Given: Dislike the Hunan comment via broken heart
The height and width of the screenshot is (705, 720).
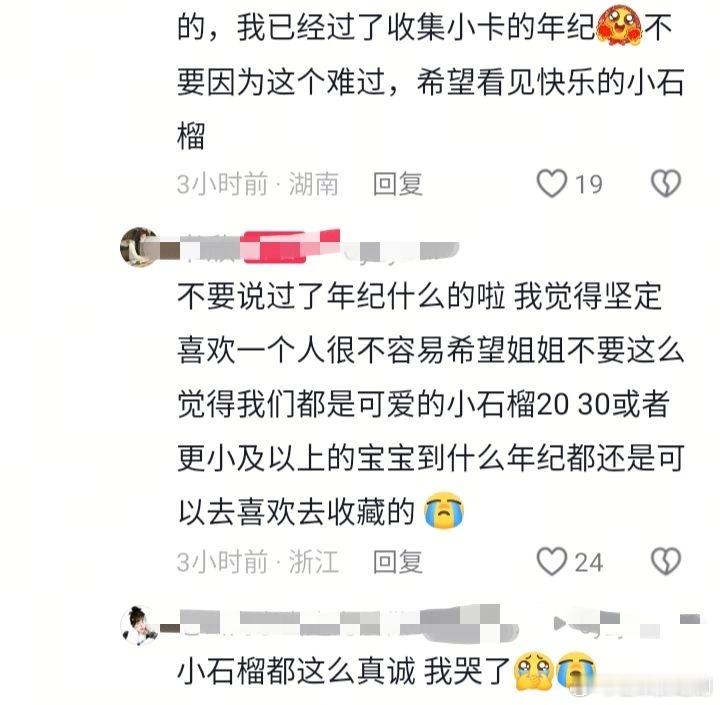Looking at the screenshot, I should pos(666,184).
